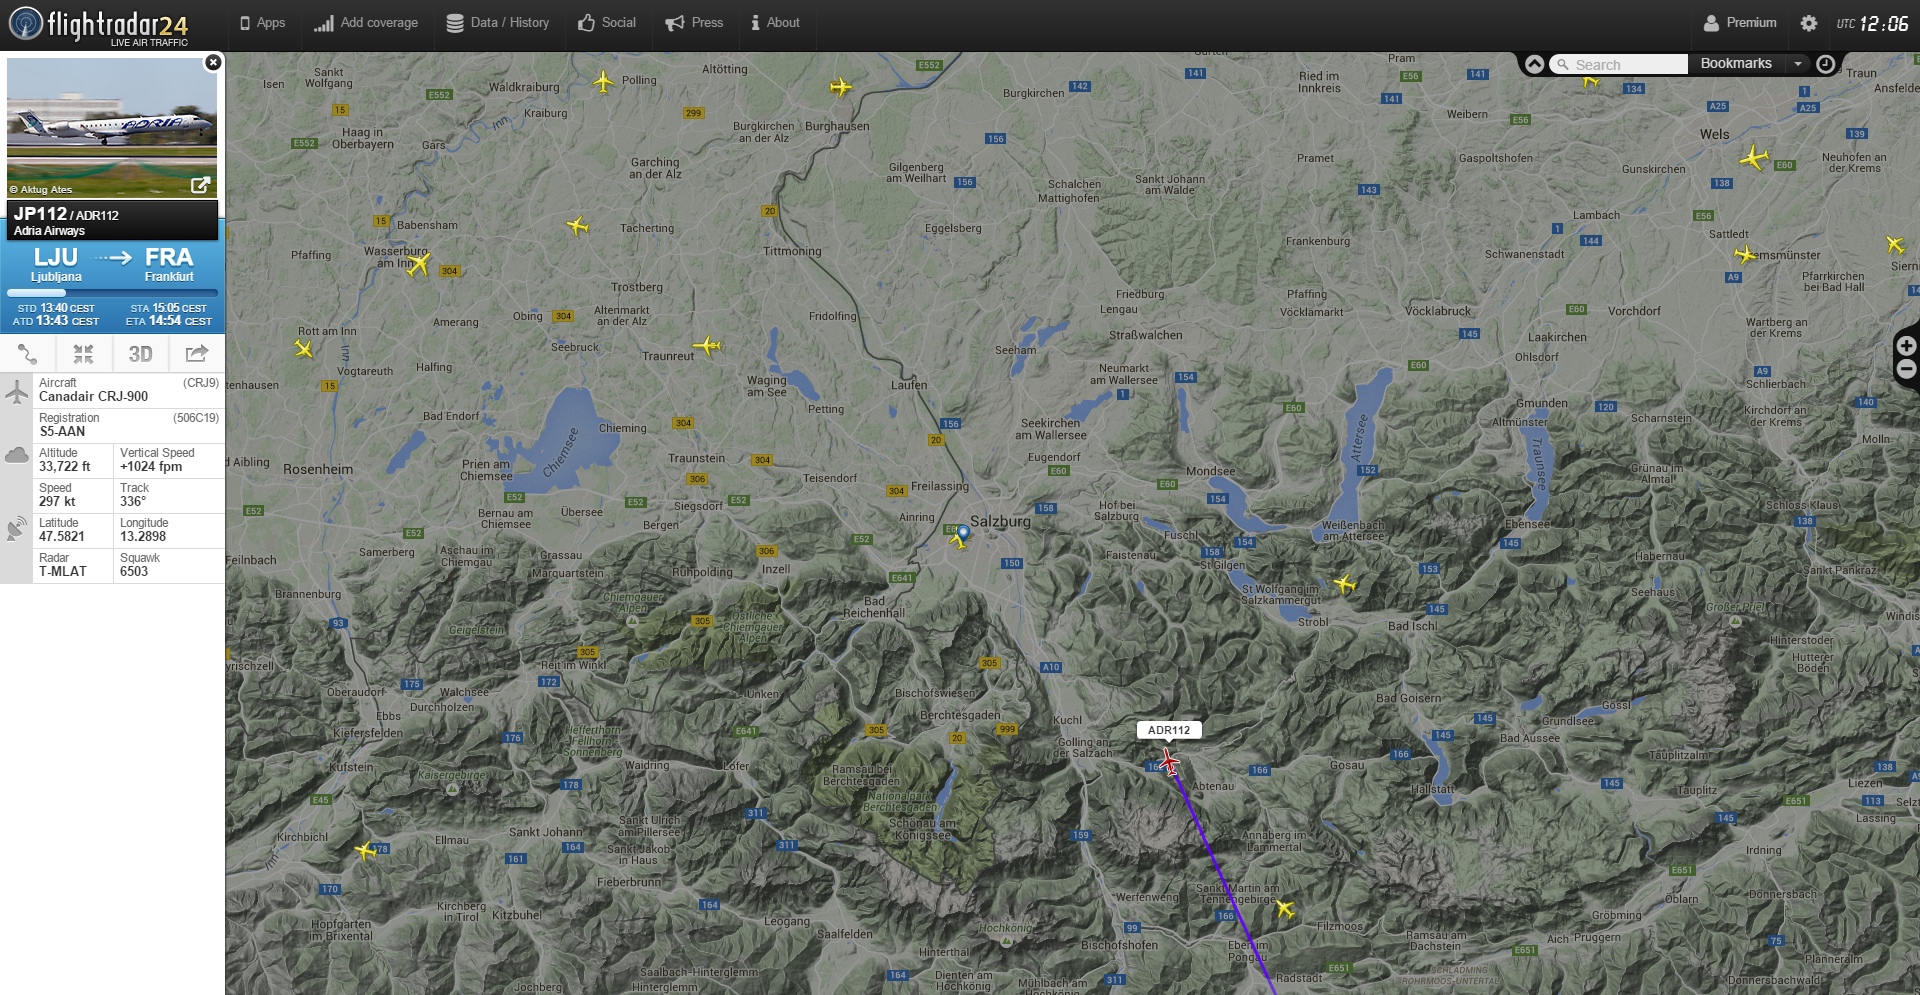Expand the Bookmarks dropdown arrow
The width and height of the screenshot is (1920, 995).
point(1798,64)
